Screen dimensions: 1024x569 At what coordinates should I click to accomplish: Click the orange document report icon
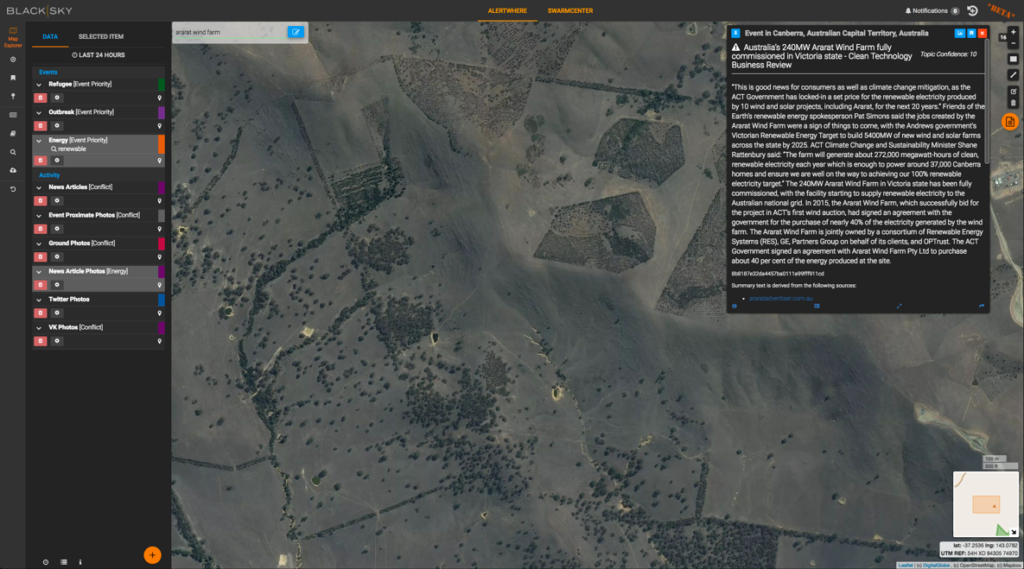click(1010, 122)
